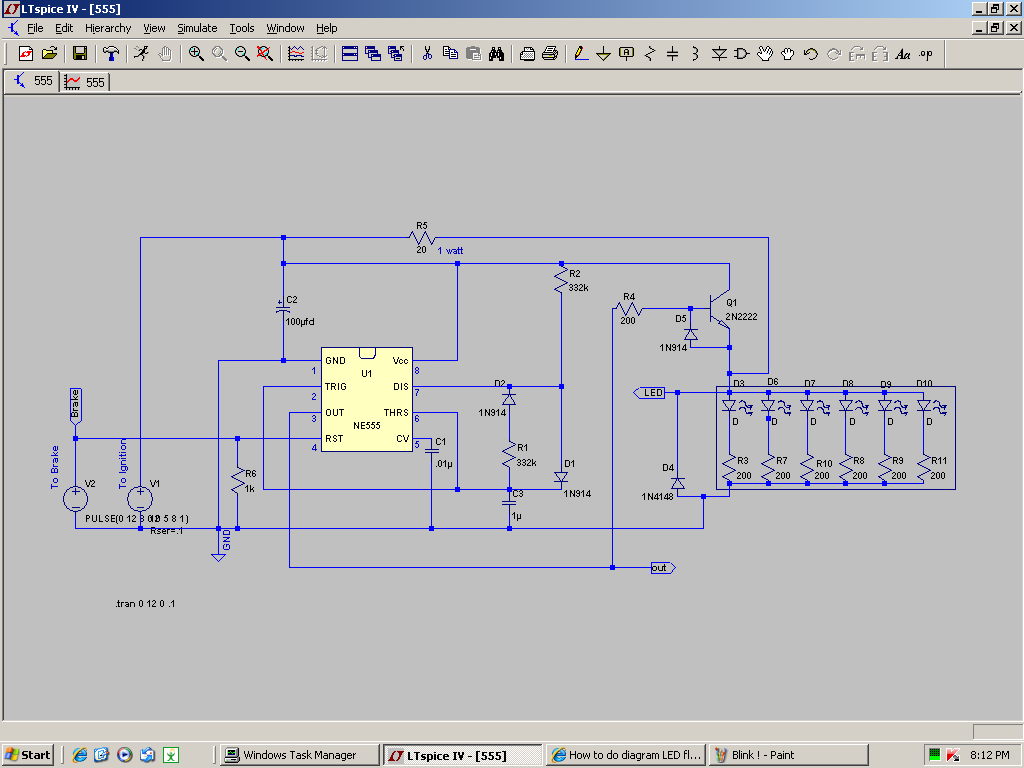Zoom in with the plus magnifier icon
The height and width of the screenshot is (768, 1024).
click(196, 54)
